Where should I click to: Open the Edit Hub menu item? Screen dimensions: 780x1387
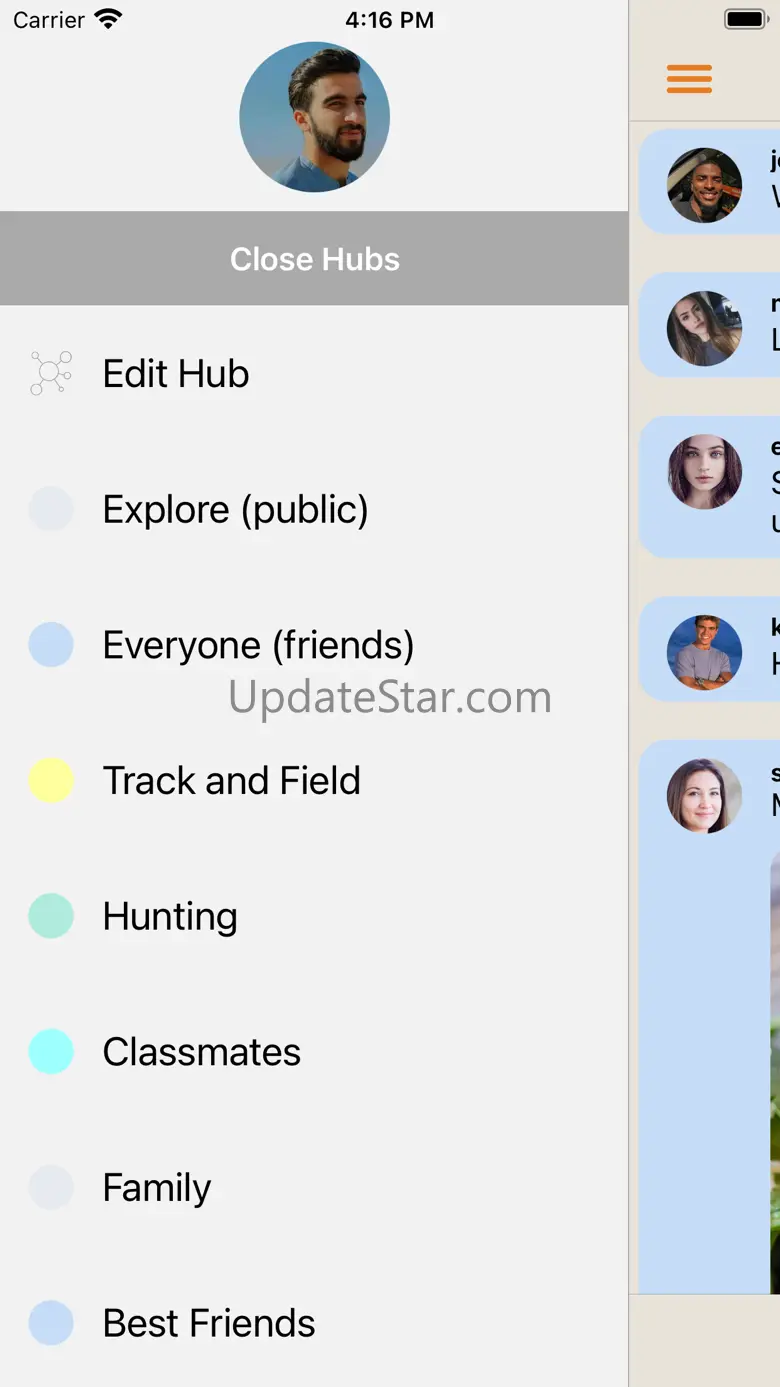point(314,374)
